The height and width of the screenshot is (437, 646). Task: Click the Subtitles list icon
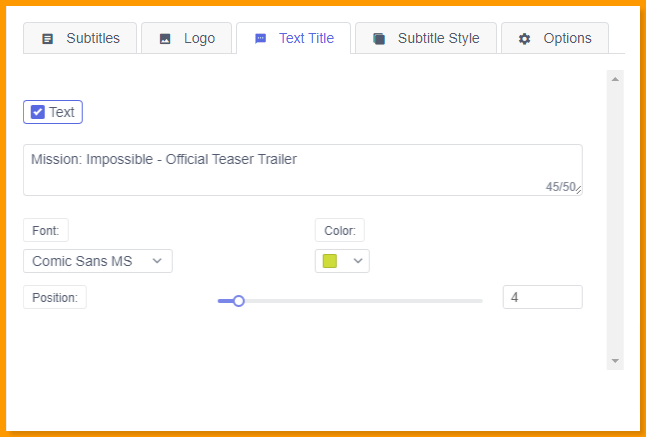(x=48, y=39)
